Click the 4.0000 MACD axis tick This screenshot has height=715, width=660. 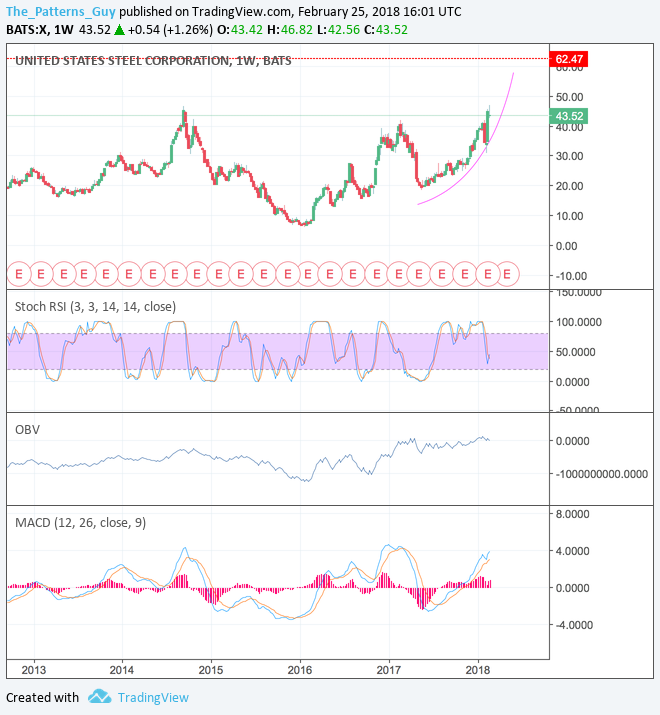coord(572,551)
